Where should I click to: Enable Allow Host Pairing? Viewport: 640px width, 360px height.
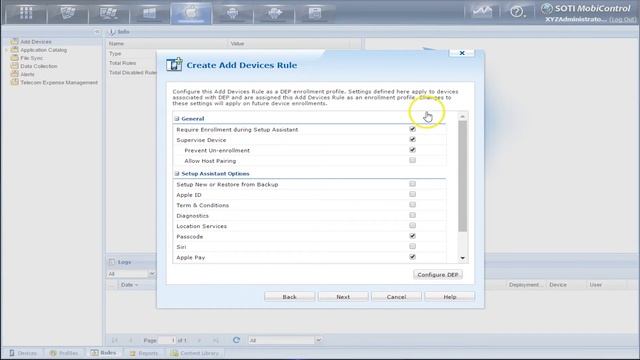413,160
